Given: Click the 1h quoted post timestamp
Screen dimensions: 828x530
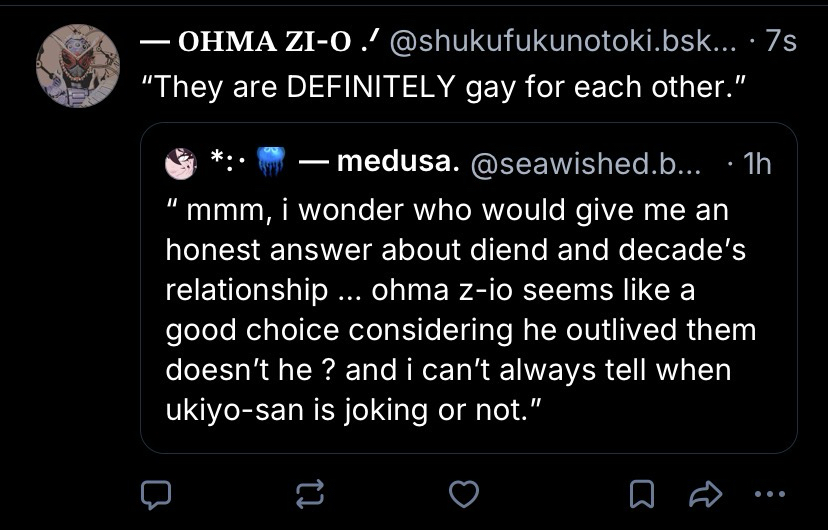Looking at the screenshot, I should pyautogui.click(x=752, y=163).
